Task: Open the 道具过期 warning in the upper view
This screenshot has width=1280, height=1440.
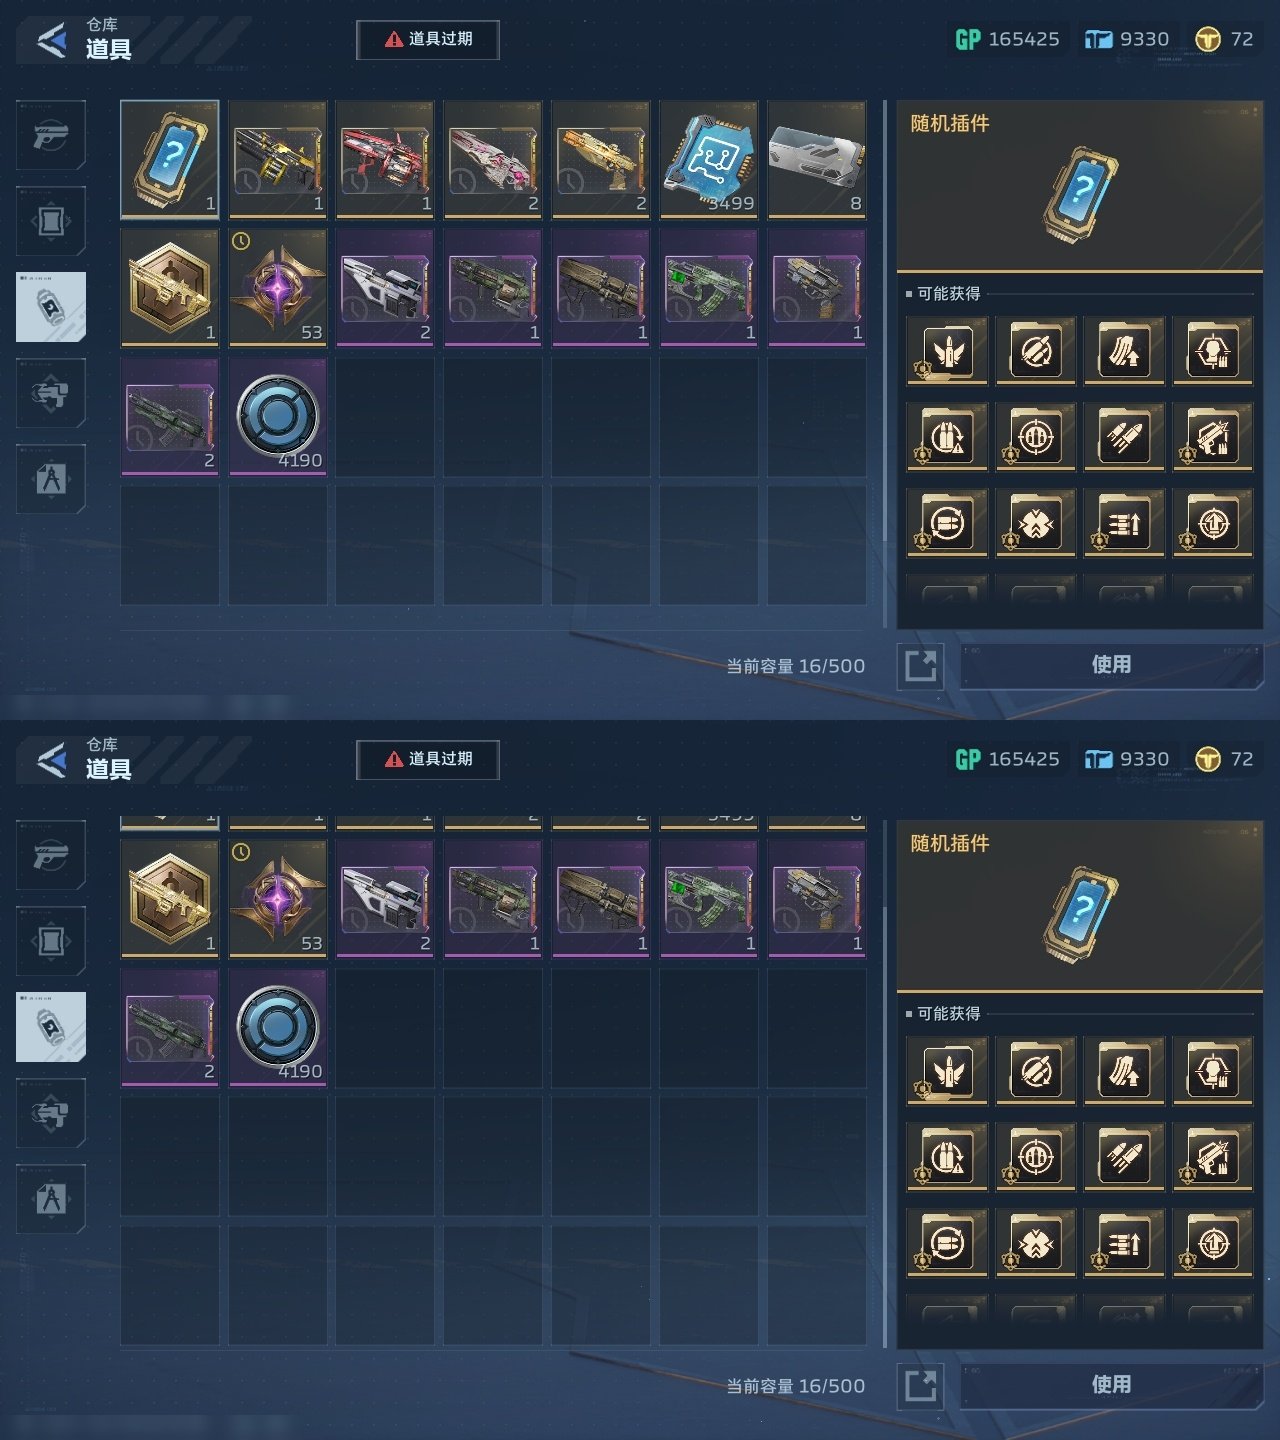Action: 428,39
